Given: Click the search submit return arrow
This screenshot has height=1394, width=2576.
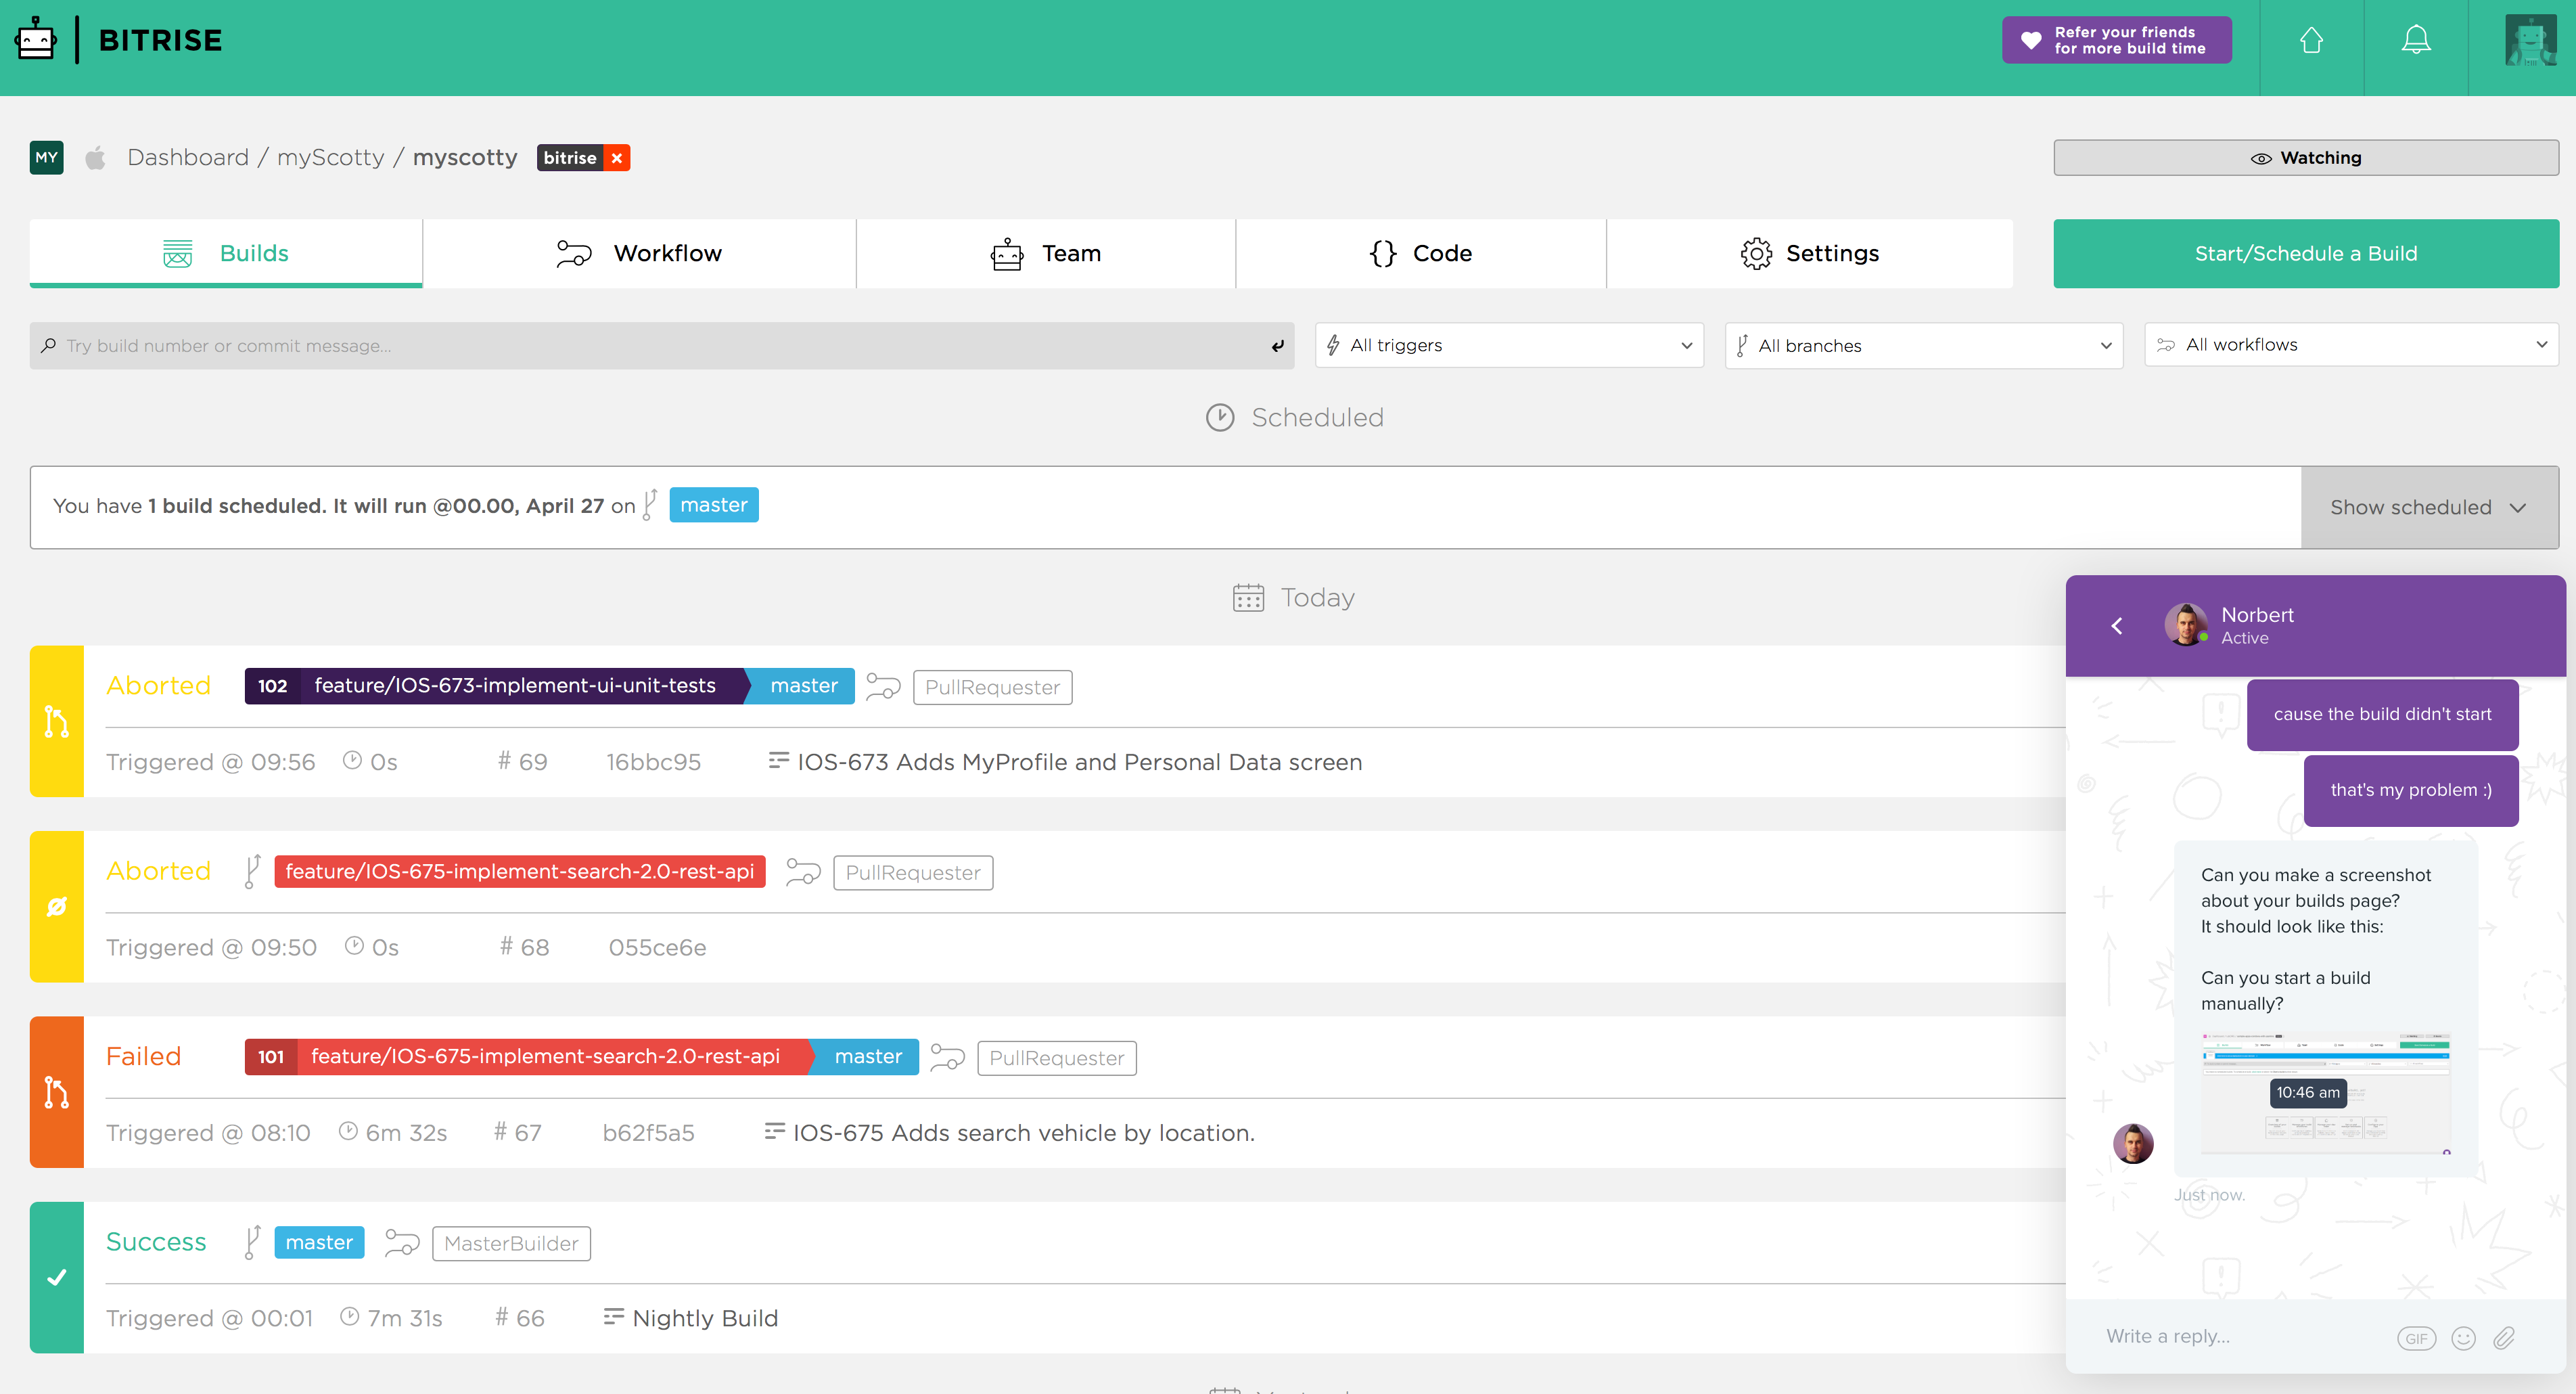Looking at the screenshot, I should click(1277, 346).
